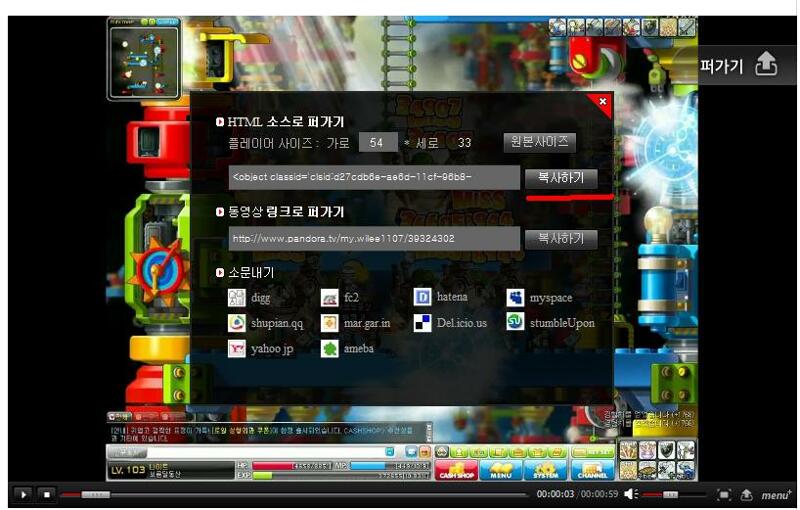Image resolution: width=800 pixels, height=510 pixels.
Task: Click the 퍼가기 share button at top right
Action: (747, 65)
